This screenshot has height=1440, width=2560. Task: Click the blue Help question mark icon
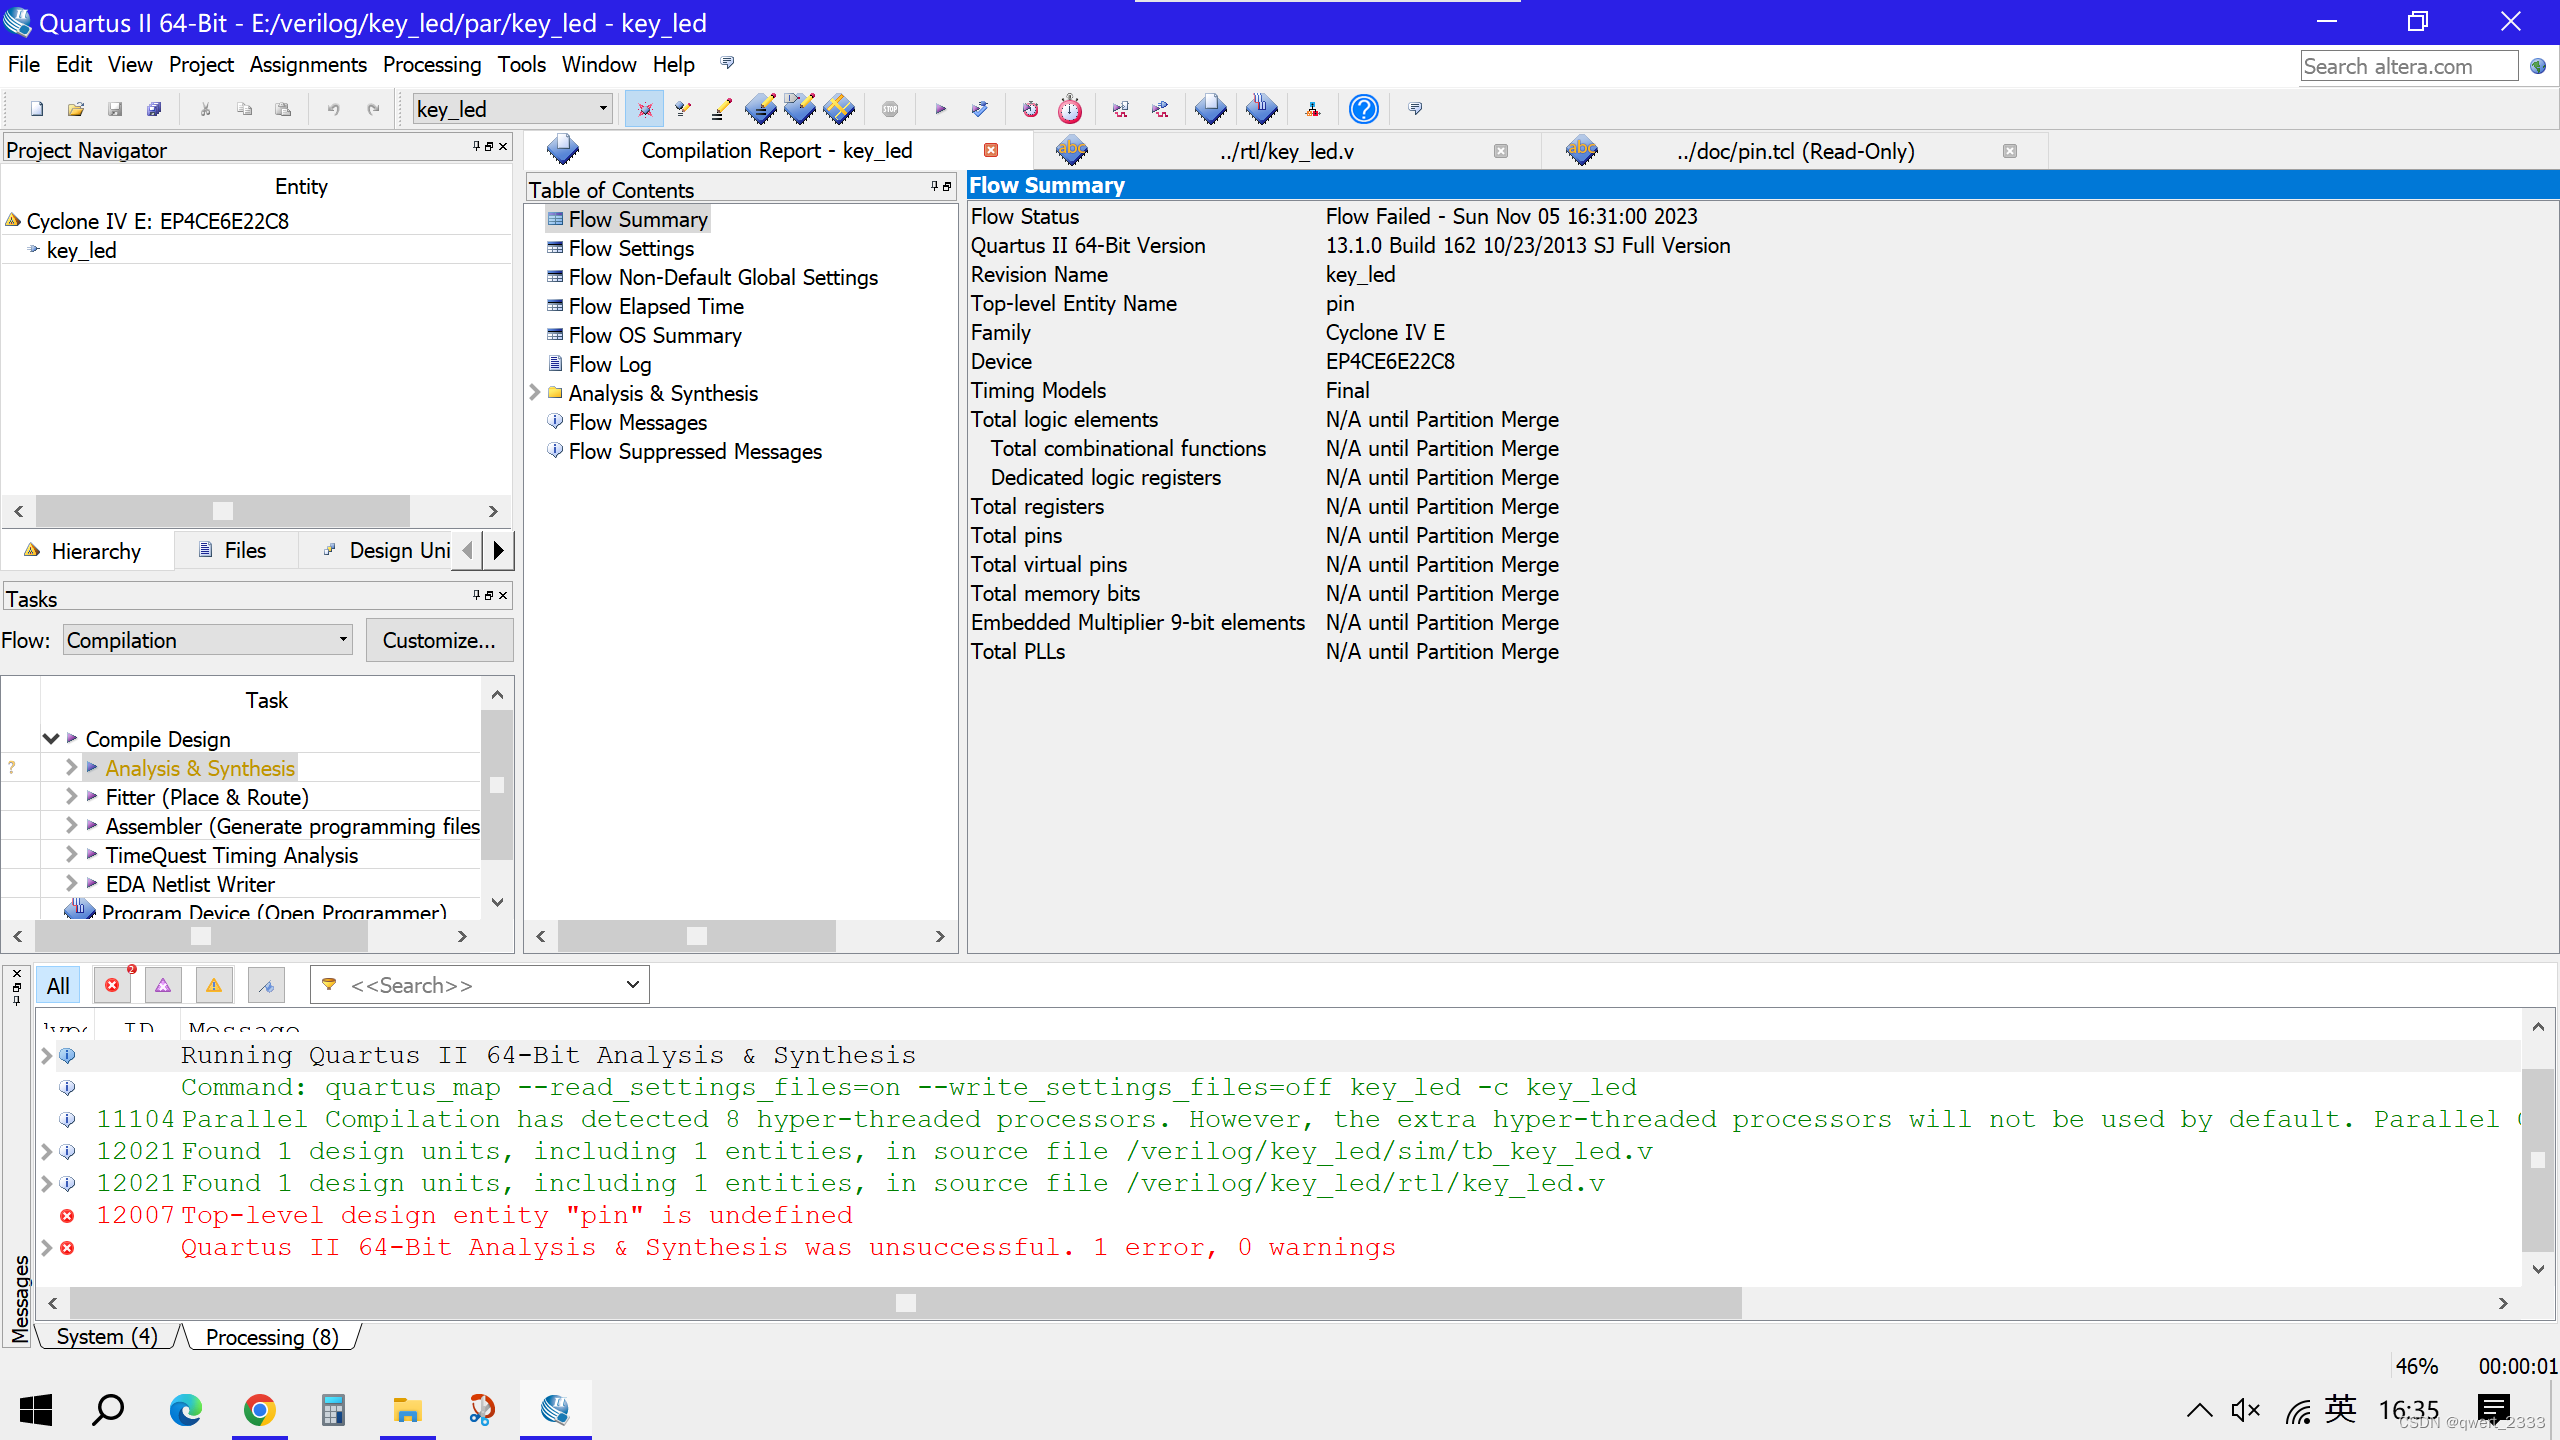(1363, 109)
